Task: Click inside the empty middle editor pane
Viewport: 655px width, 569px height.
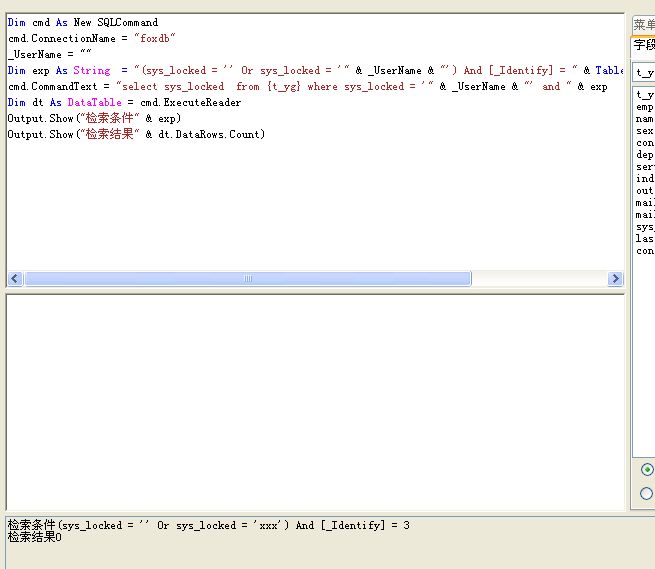Action: (x=315, y=402)
